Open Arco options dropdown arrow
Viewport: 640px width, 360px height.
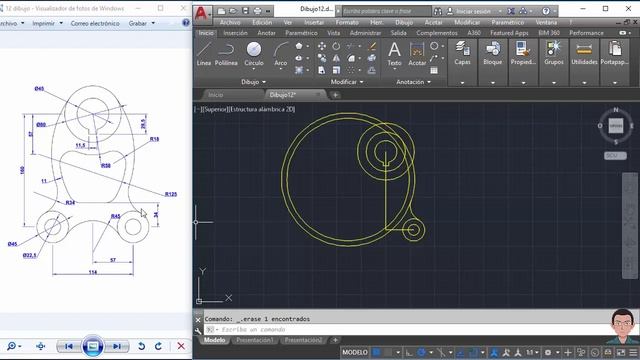[280, 69]
